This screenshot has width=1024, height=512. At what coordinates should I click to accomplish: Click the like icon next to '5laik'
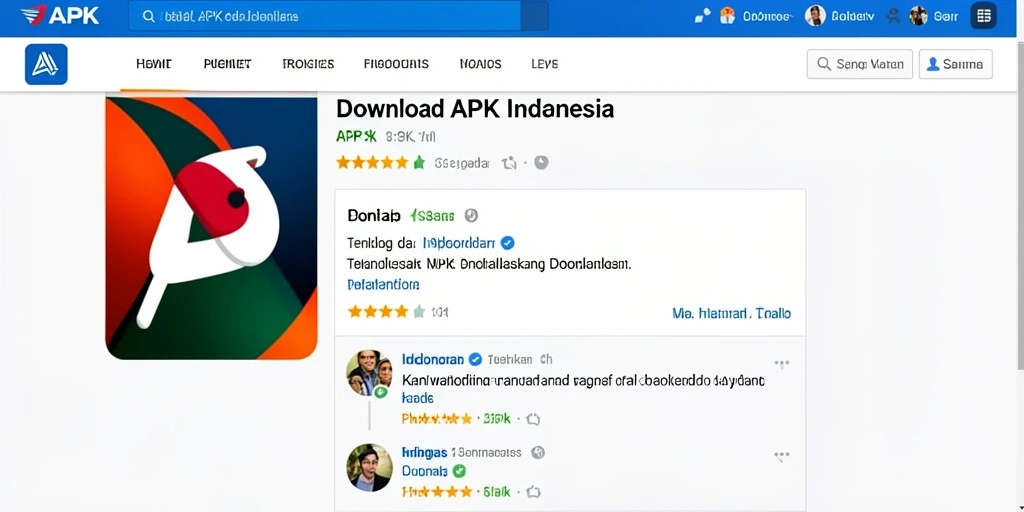533,491
